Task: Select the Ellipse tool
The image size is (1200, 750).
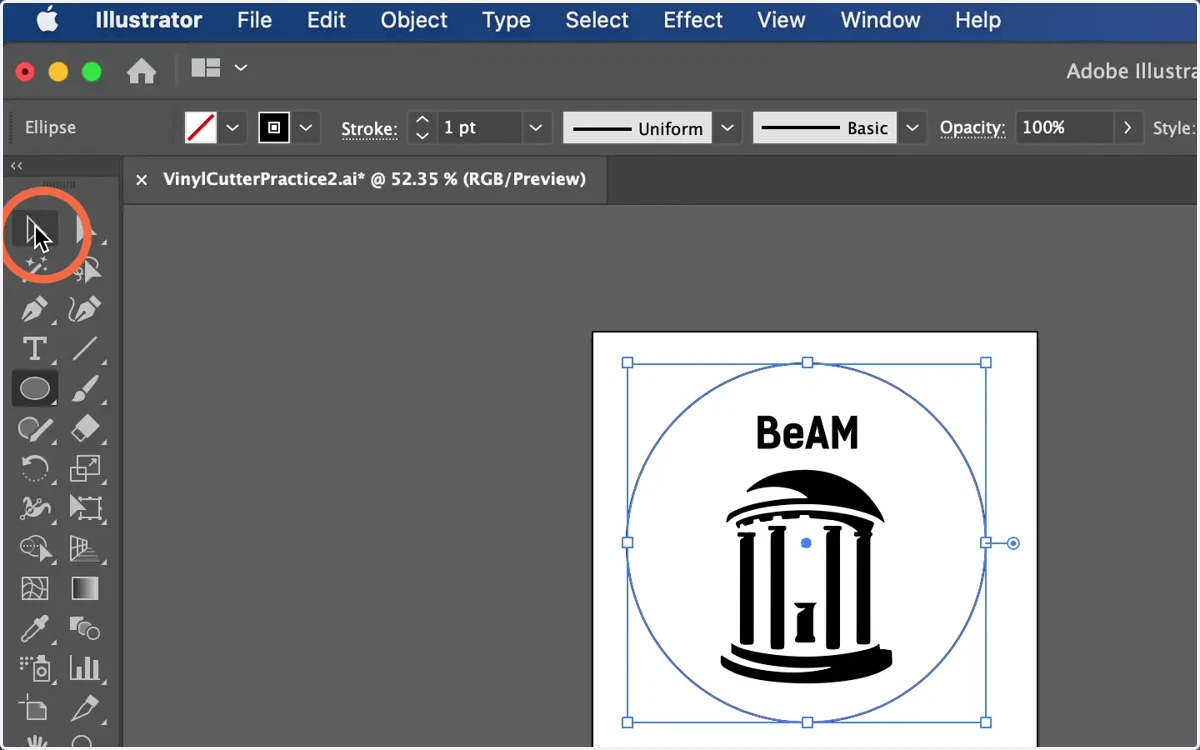Action: (34, 388)
